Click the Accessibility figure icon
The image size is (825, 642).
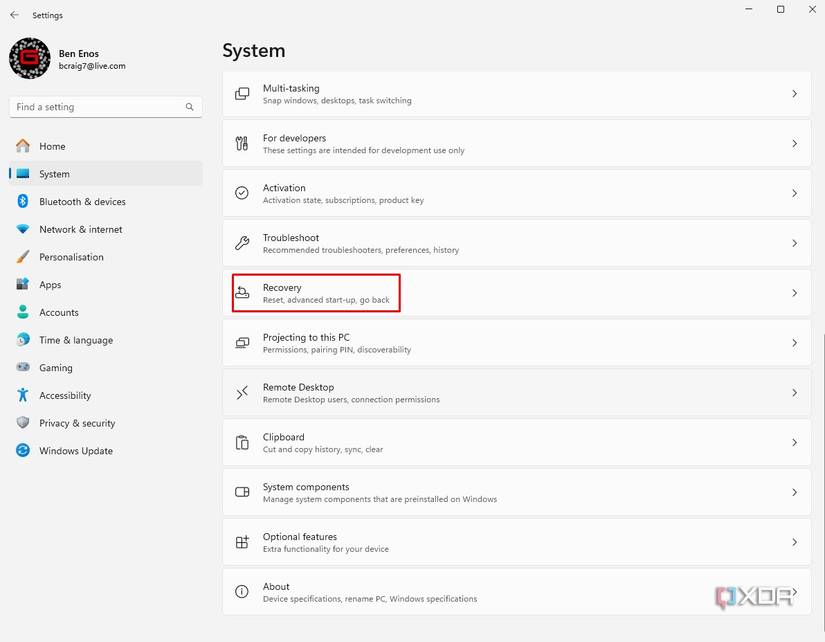point(23,395)
